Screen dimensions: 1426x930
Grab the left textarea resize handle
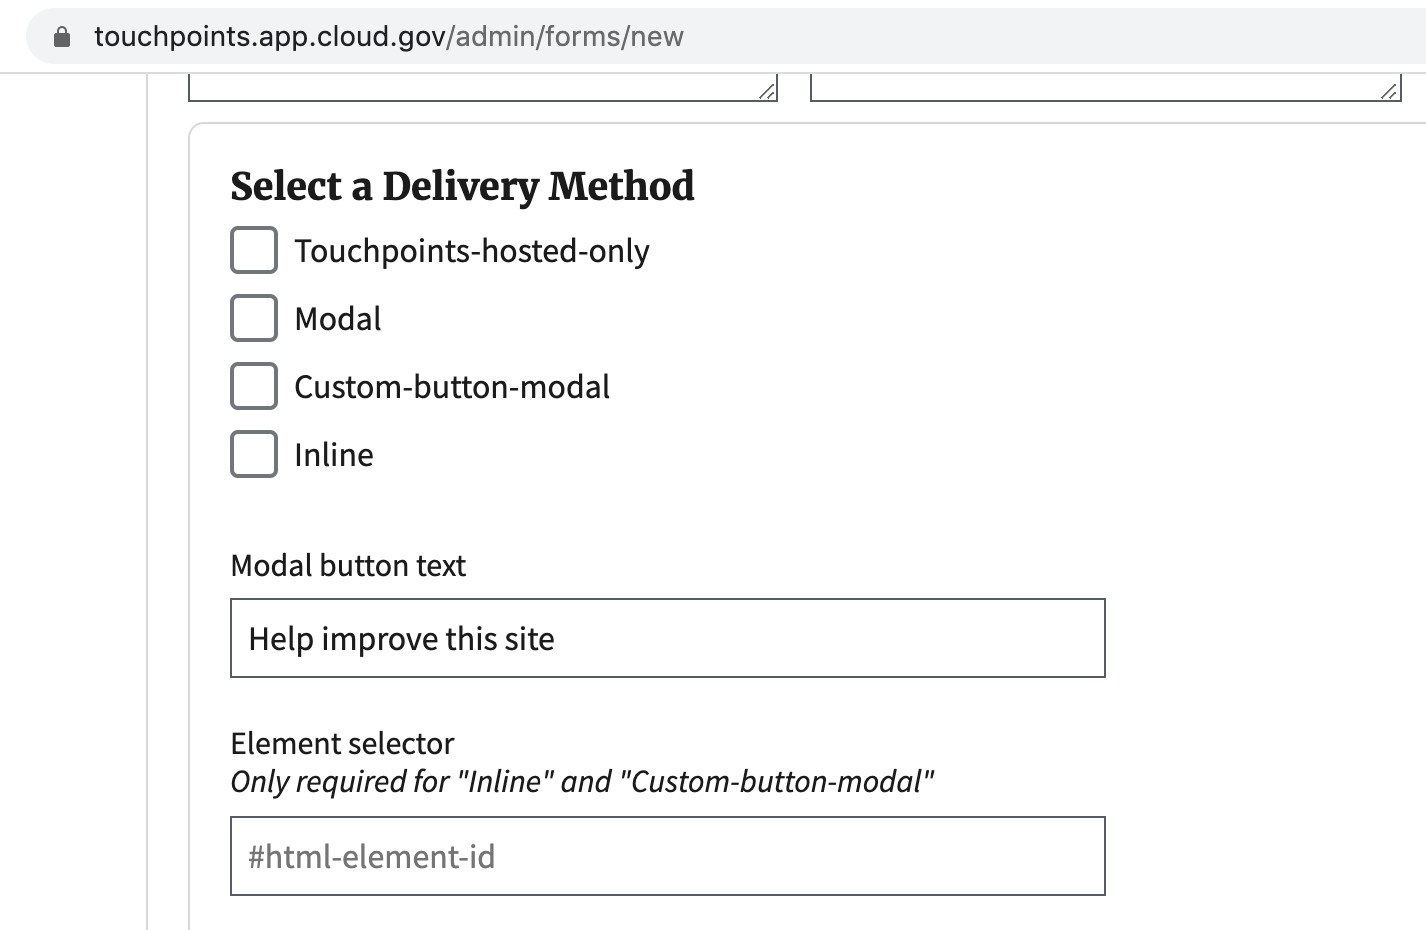(x=767, y=91)
